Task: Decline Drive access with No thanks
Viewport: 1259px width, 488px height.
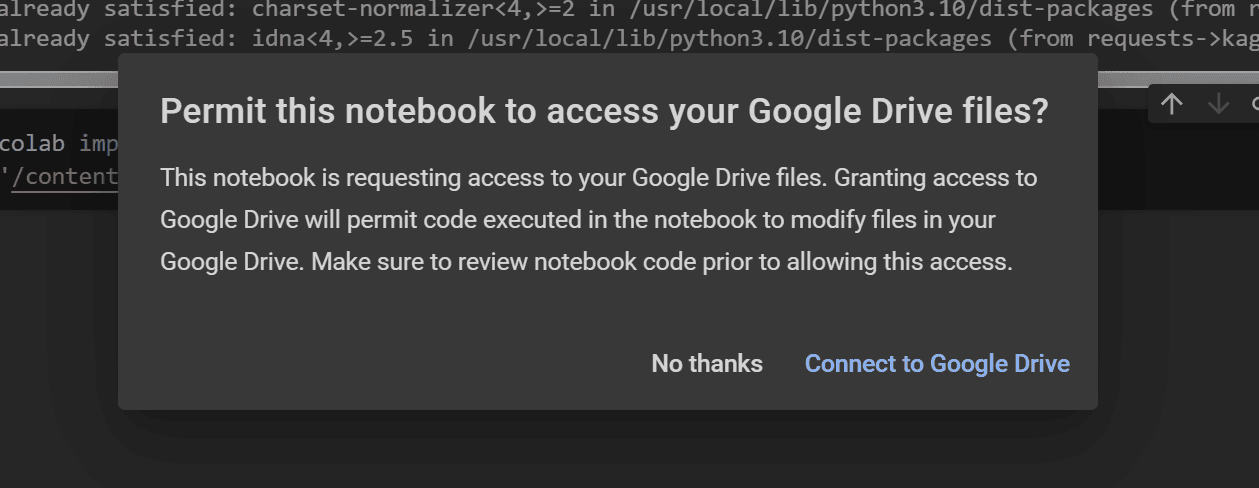Action: [707, 364]
